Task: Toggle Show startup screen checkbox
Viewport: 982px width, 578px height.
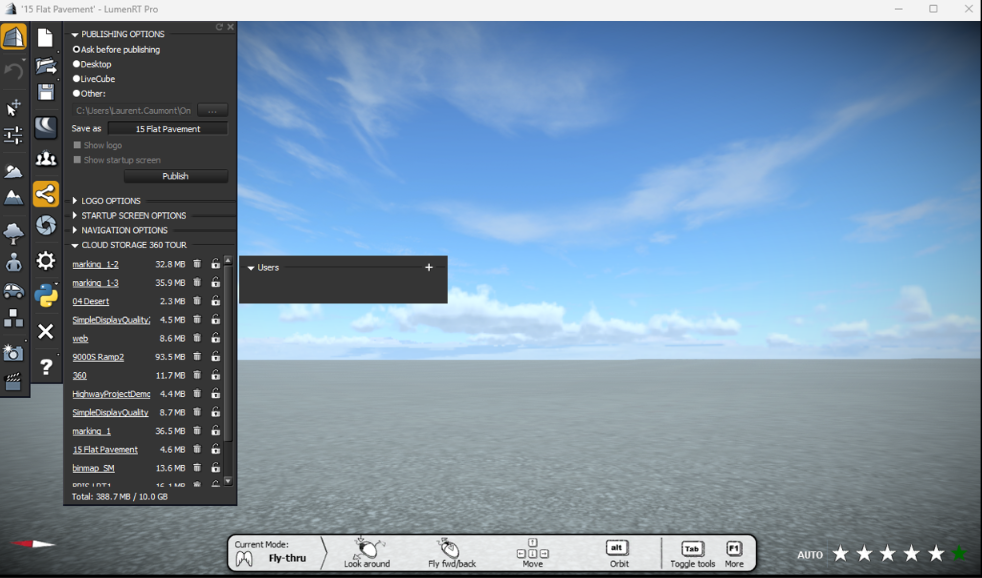Action: pyautogui.click(x=77, y=160)
